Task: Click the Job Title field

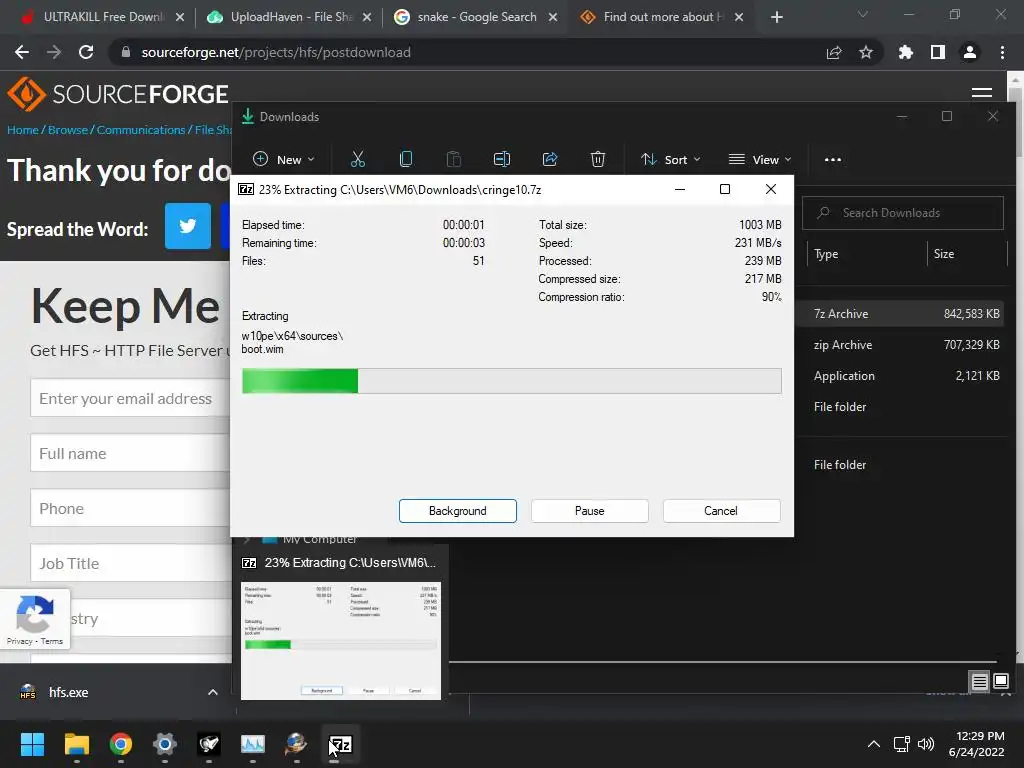Action: pyautogui.click(x=131, y=562)
